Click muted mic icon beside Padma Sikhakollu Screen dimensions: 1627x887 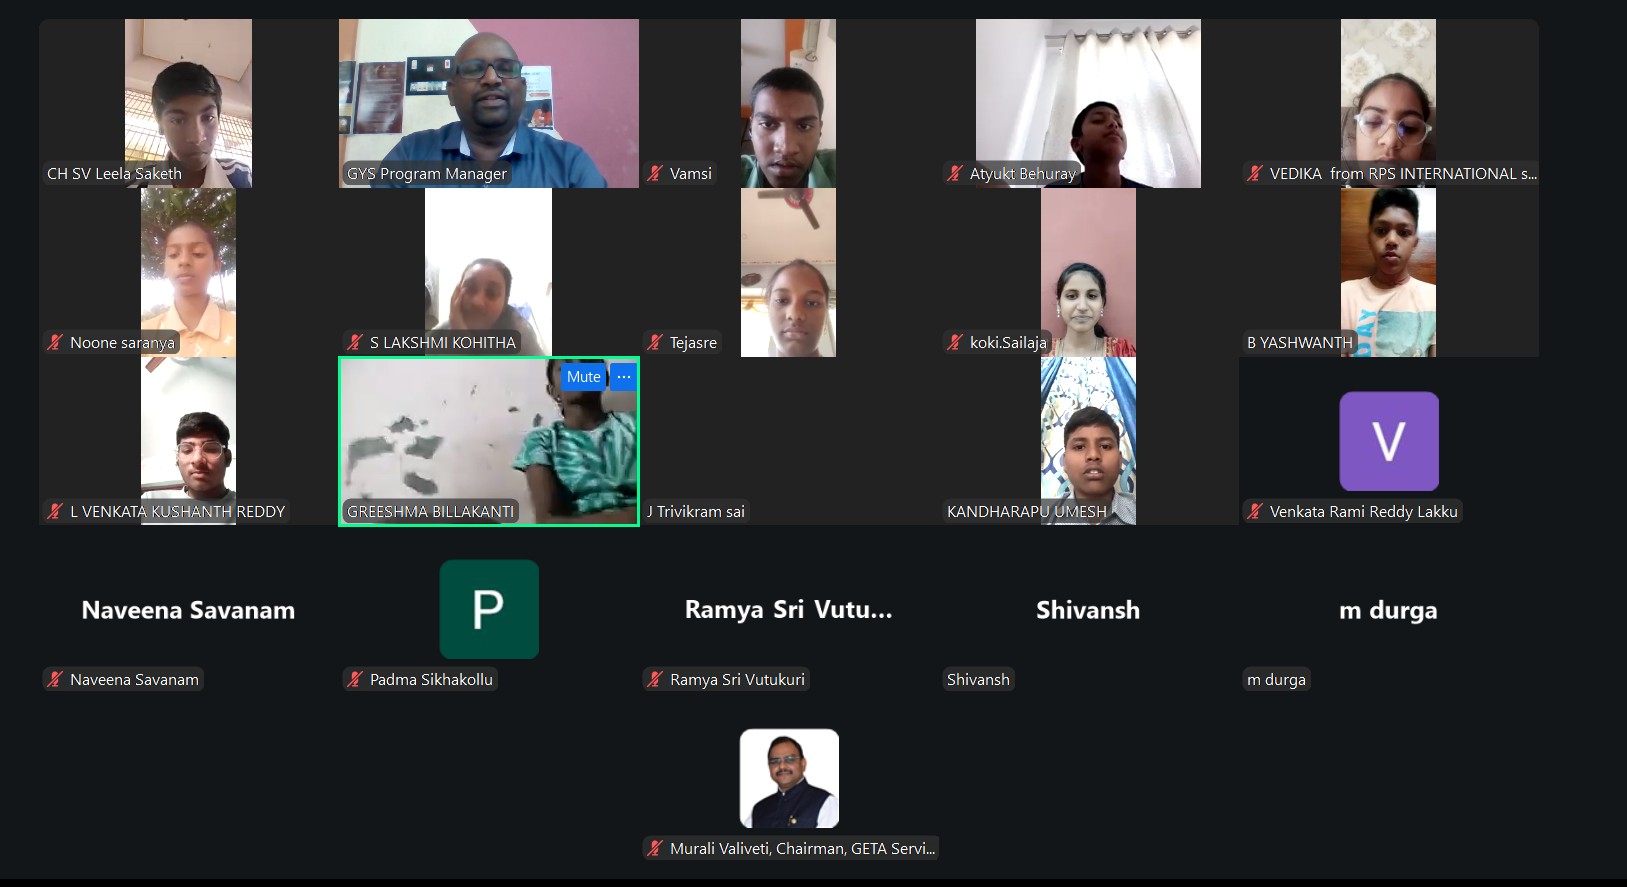(355, 679)
